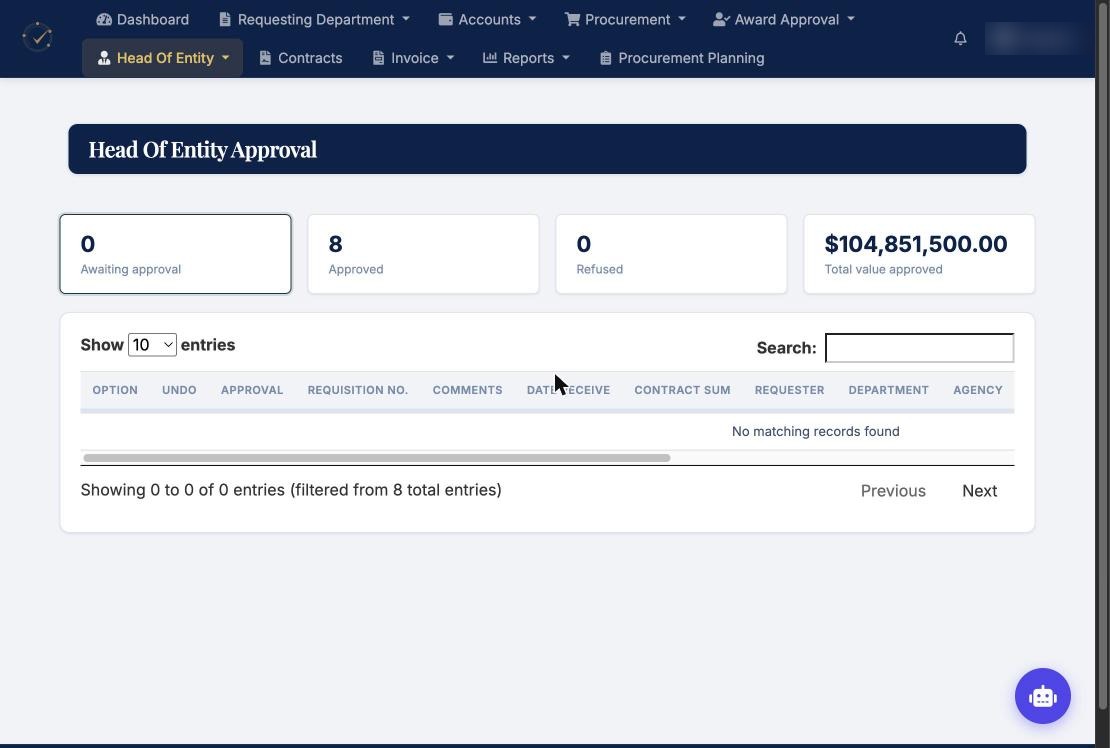Go to the Previous page of entries
The image size is (1110, 748).
[x=893, y=490]
